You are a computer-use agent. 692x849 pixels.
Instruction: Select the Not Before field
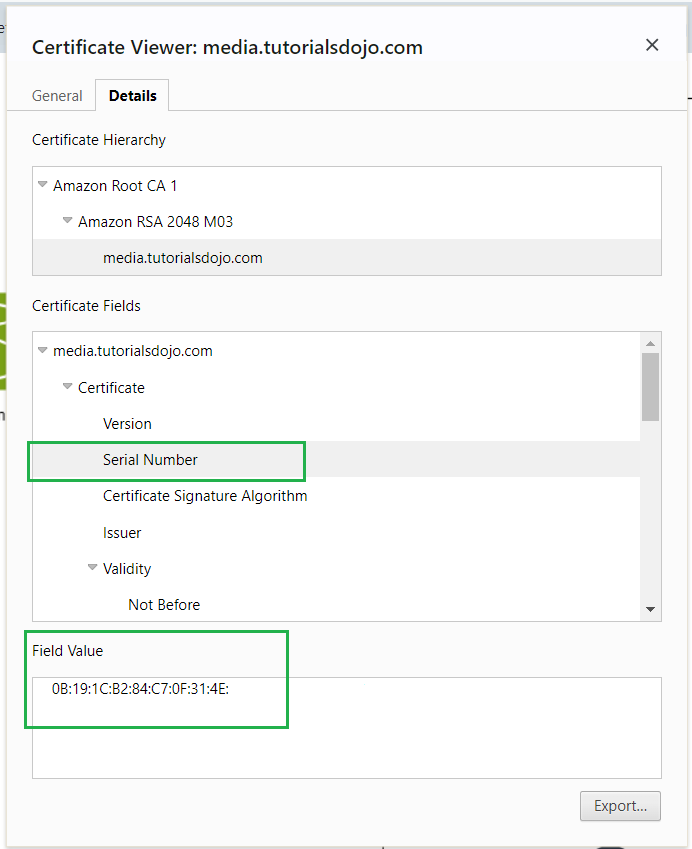click(164, 605)
